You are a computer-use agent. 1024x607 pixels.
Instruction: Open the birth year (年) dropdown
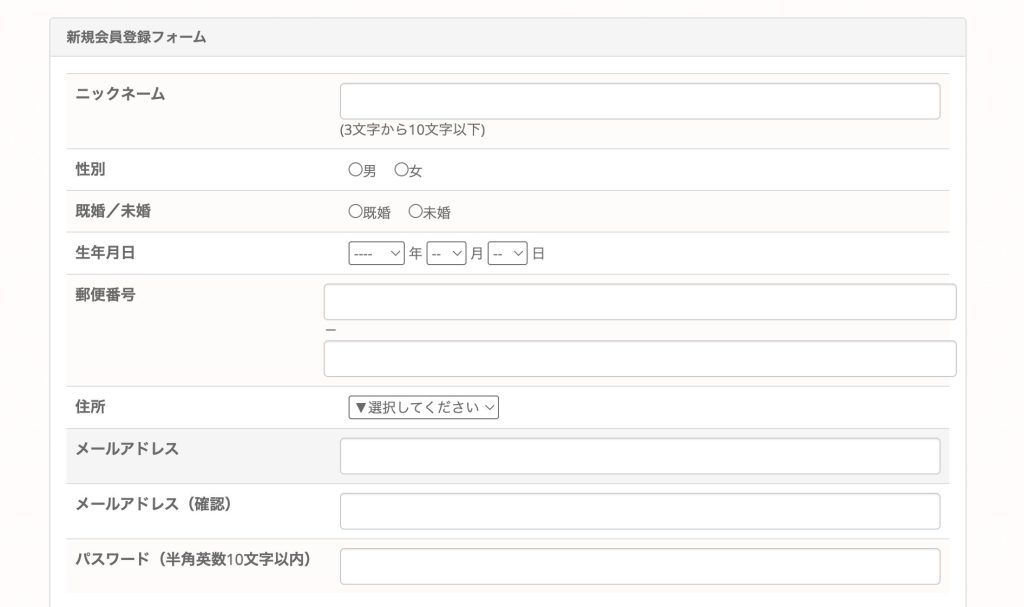click(x=376, y=254)
